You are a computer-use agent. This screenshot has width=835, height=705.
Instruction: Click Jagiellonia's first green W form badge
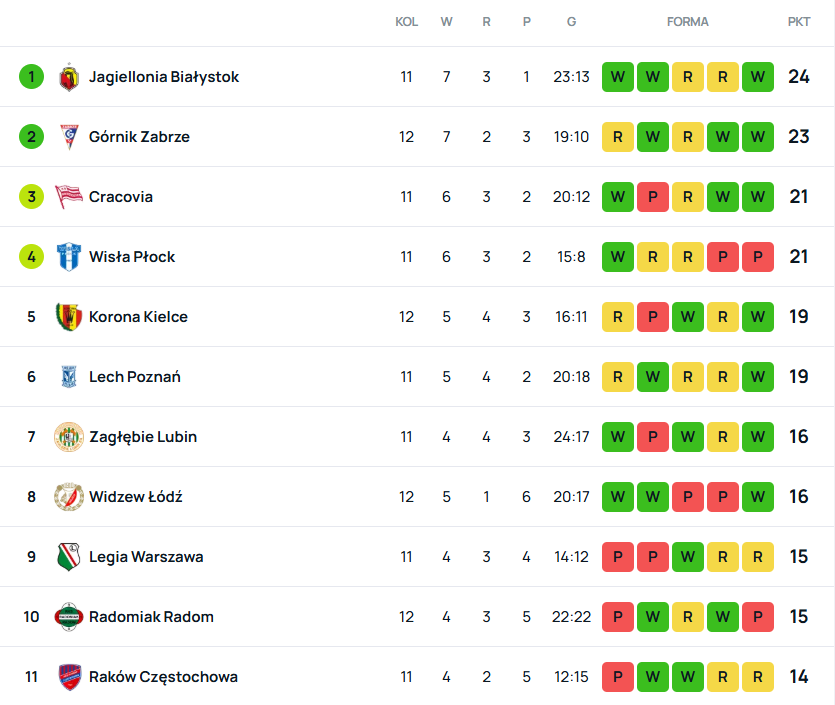pyautogui.click(x=618, y=77)
